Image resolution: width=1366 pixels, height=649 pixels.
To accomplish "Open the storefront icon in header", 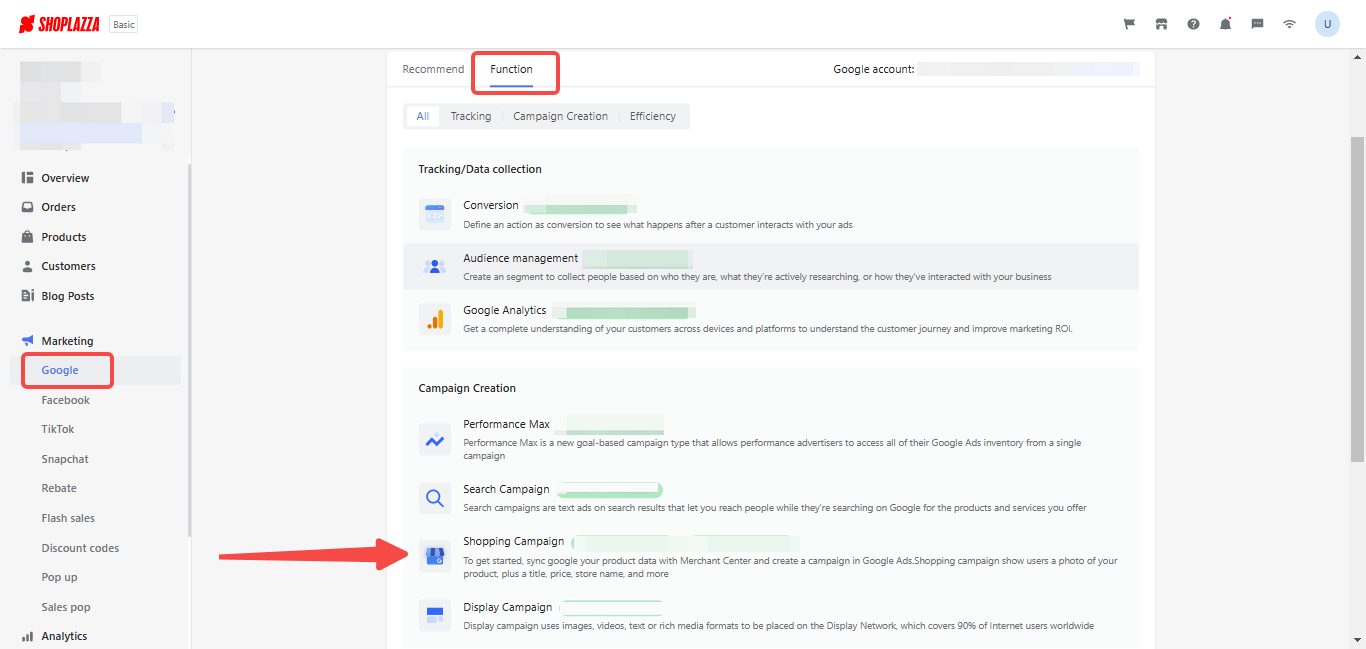I will click(x=1161, y=24).
